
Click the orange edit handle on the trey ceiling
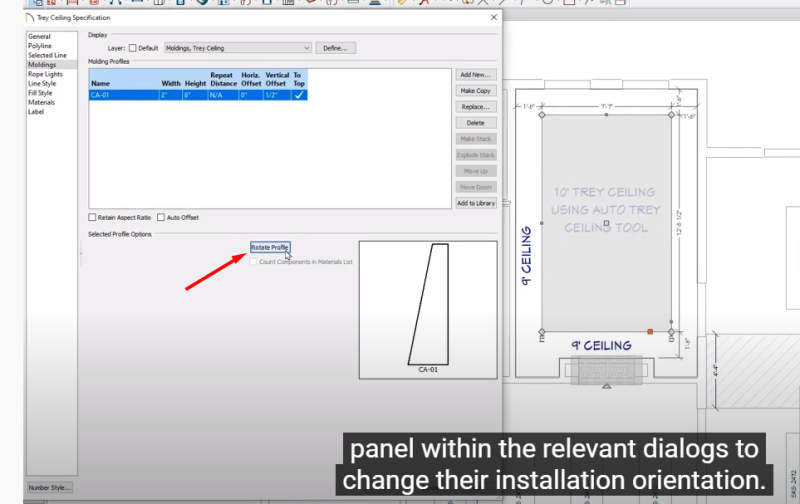tap(650, 331)
